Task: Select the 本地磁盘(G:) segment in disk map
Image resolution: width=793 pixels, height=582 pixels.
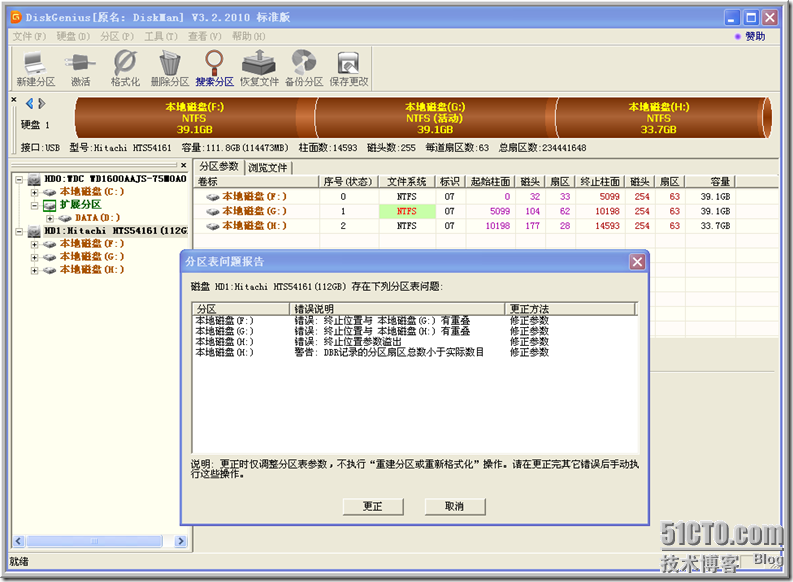Action: click(x=435, y=118)
